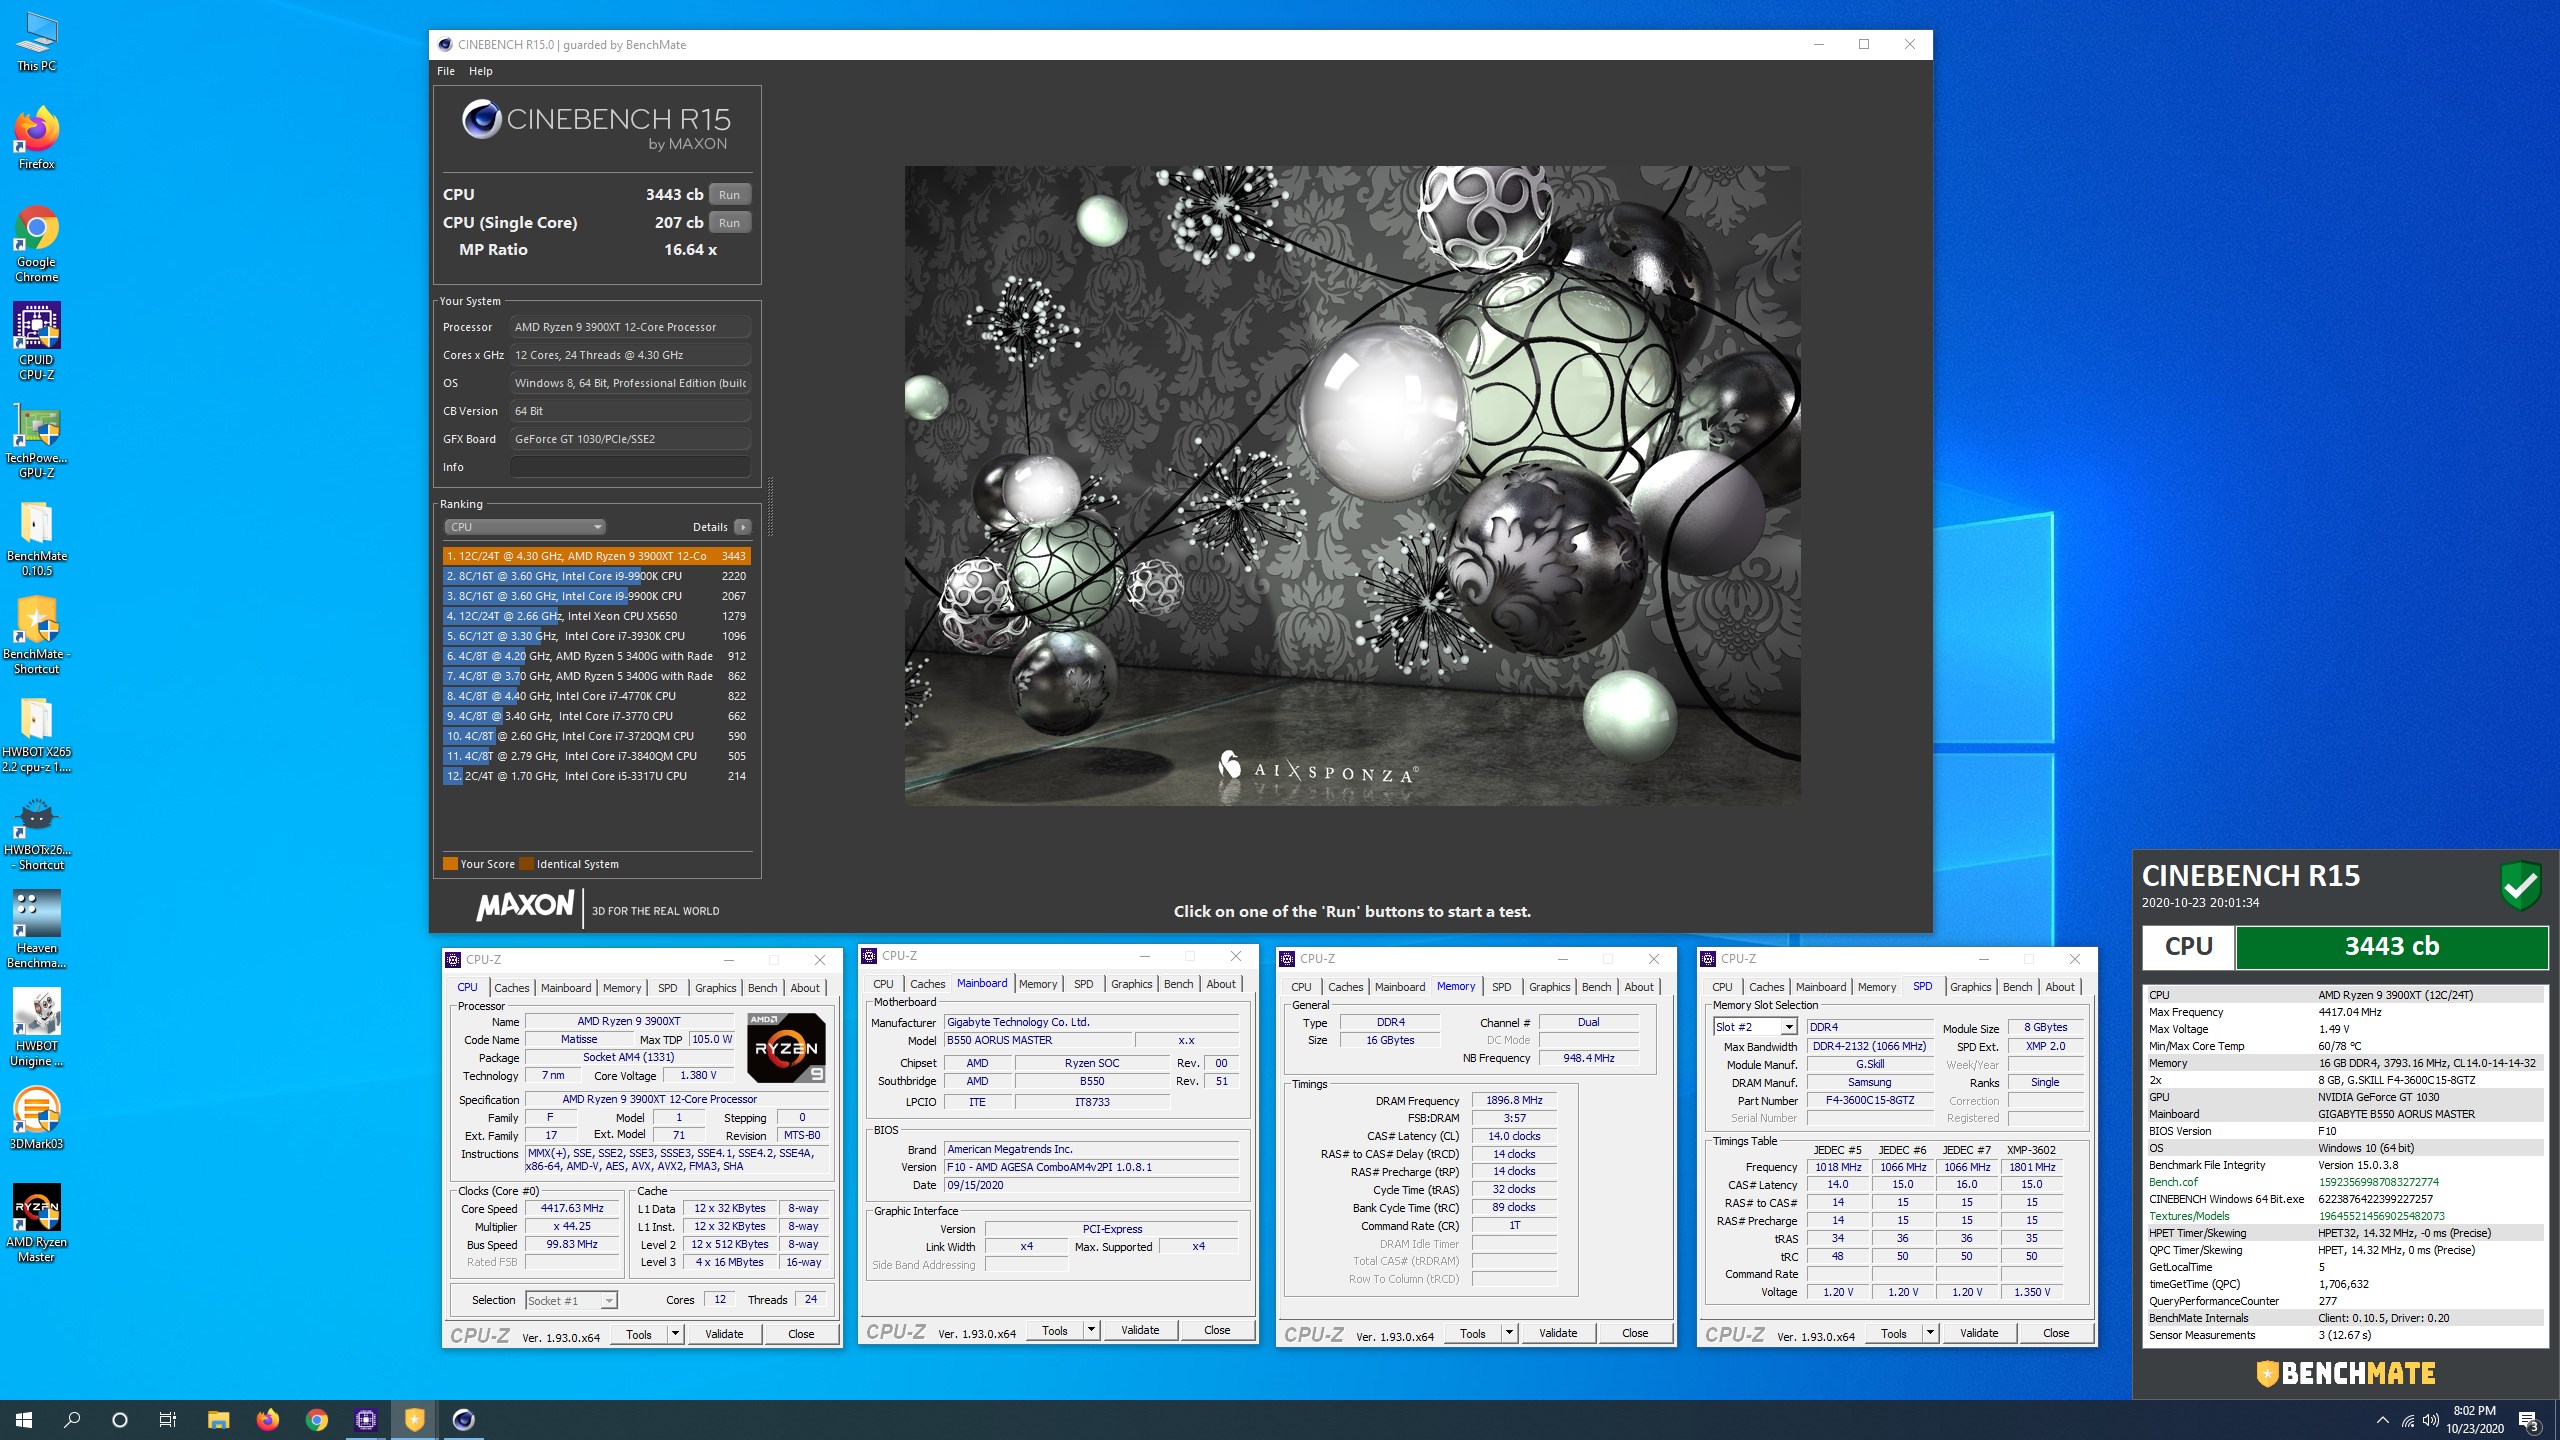Open Caches tab in first CPU-Z window
Image resolution: width=2560 pixels, height=1440 pixels.
point(512,988)
